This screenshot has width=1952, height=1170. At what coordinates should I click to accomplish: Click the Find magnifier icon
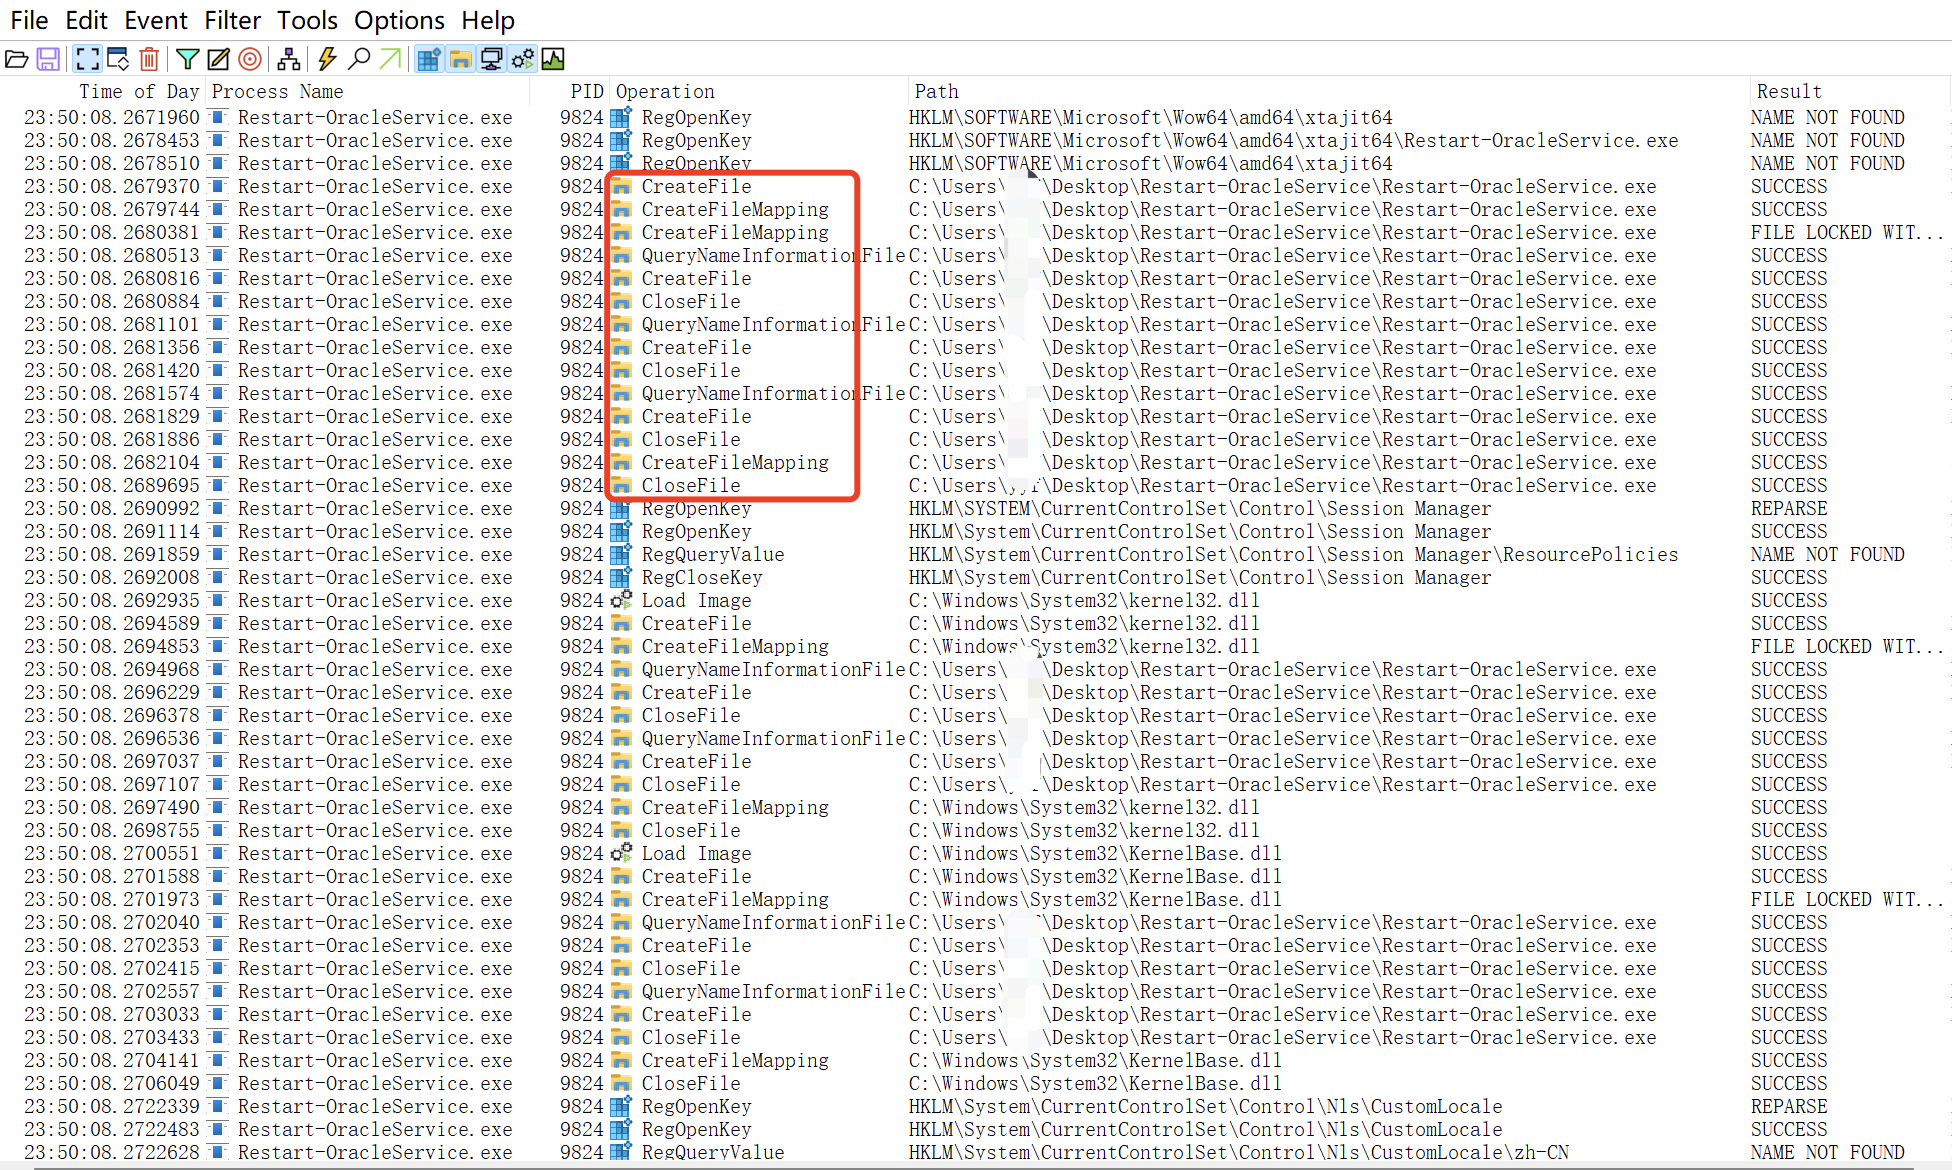(359, 60)
